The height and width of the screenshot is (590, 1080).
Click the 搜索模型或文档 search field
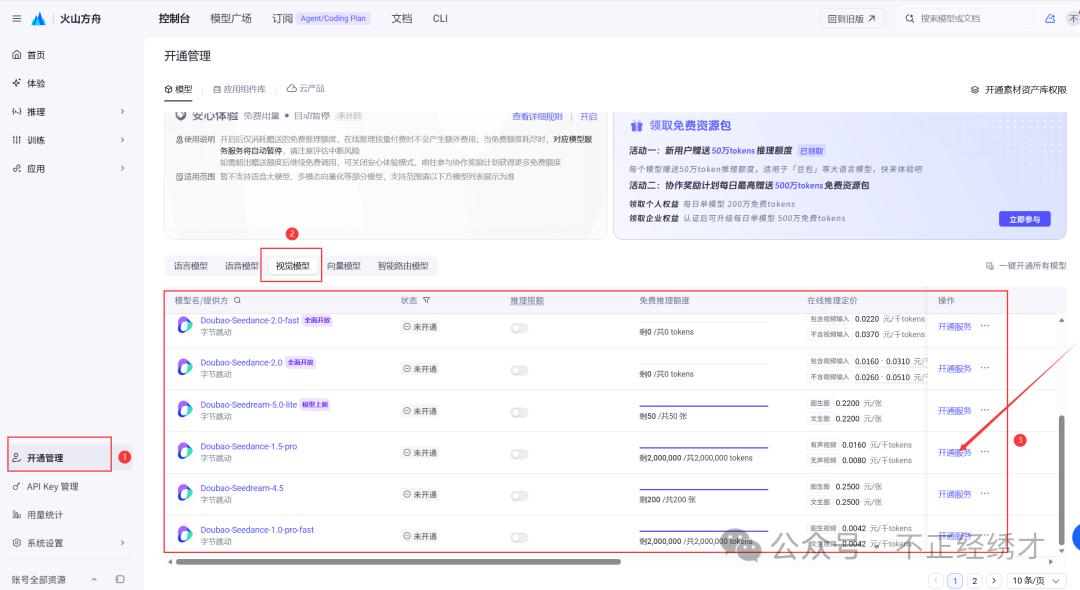(x=967, y=19)
